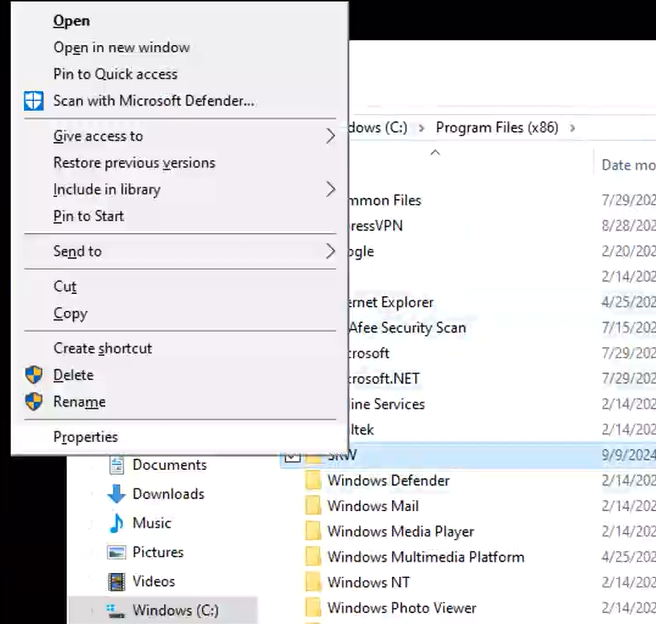This screenshot has height=624, width=656.
Task: Select the ExpressVPN folder
Action: click(376, 226)
